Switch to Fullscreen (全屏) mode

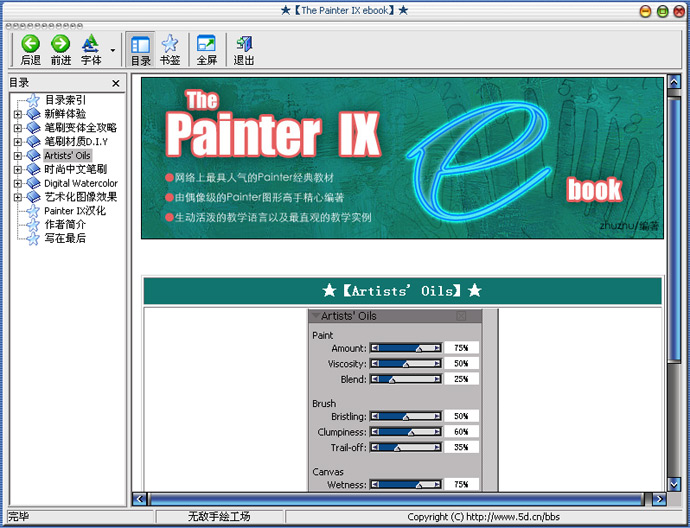coord(206,49)
